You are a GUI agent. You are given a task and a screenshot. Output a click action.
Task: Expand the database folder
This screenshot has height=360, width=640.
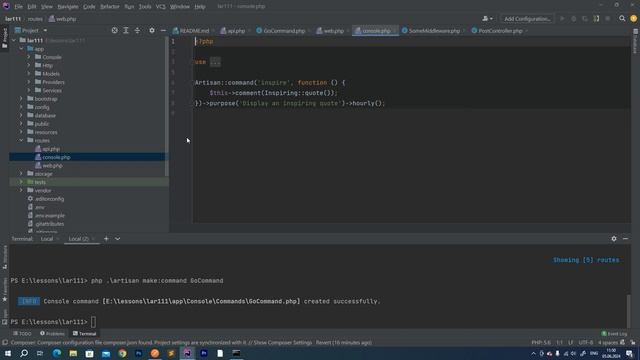[x=21, y=116]
